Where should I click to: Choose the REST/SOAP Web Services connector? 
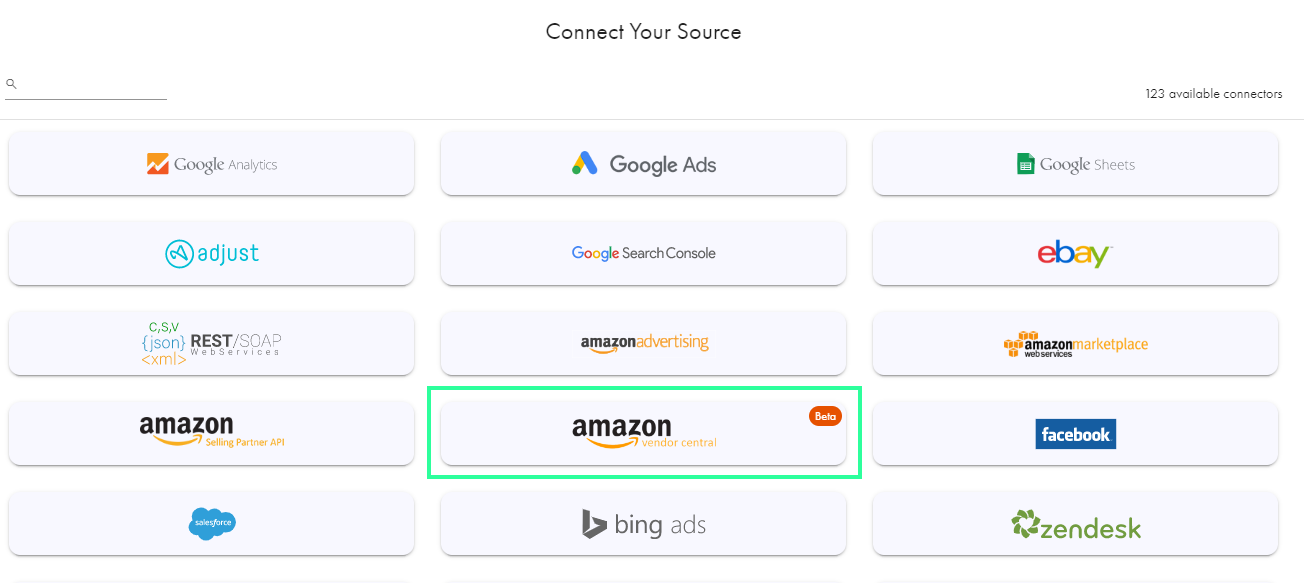[x=211, y=343]
